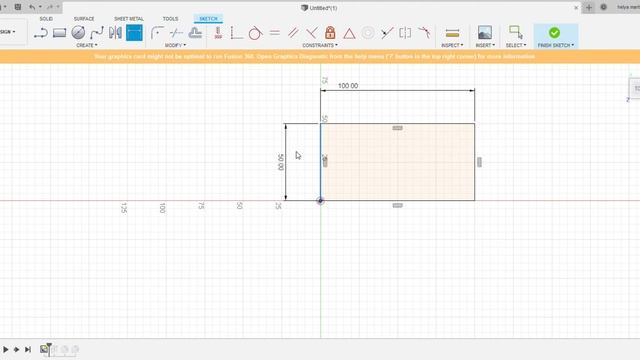Viewport: 640px width, 360px height.
Task: Apply Concentric constraint
Action: point(368,33)
